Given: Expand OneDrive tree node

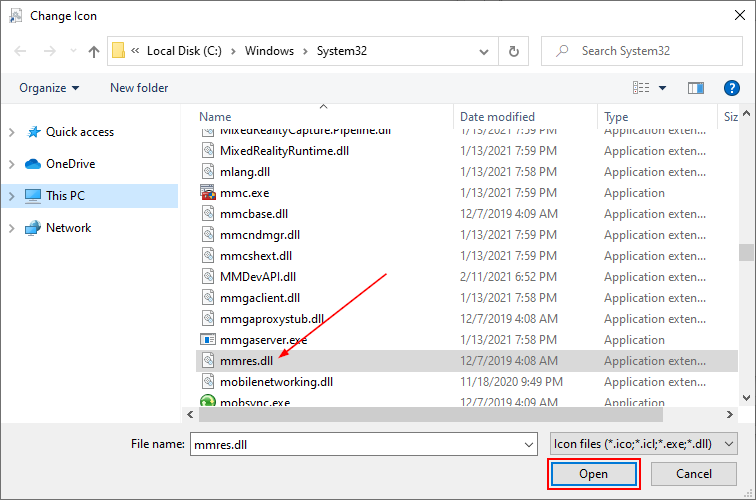Looking at the screenshot, I should tap(12, 164).
